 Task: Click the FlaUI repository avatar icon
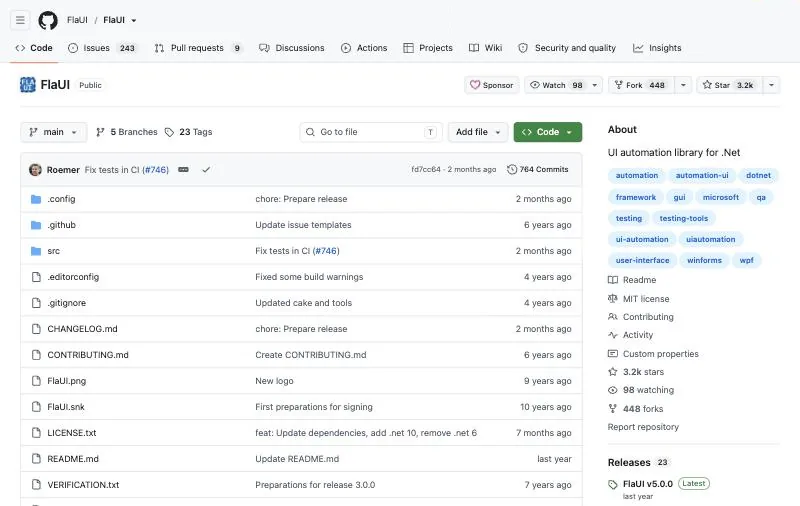pyautogui.click(x=28, y=85)
